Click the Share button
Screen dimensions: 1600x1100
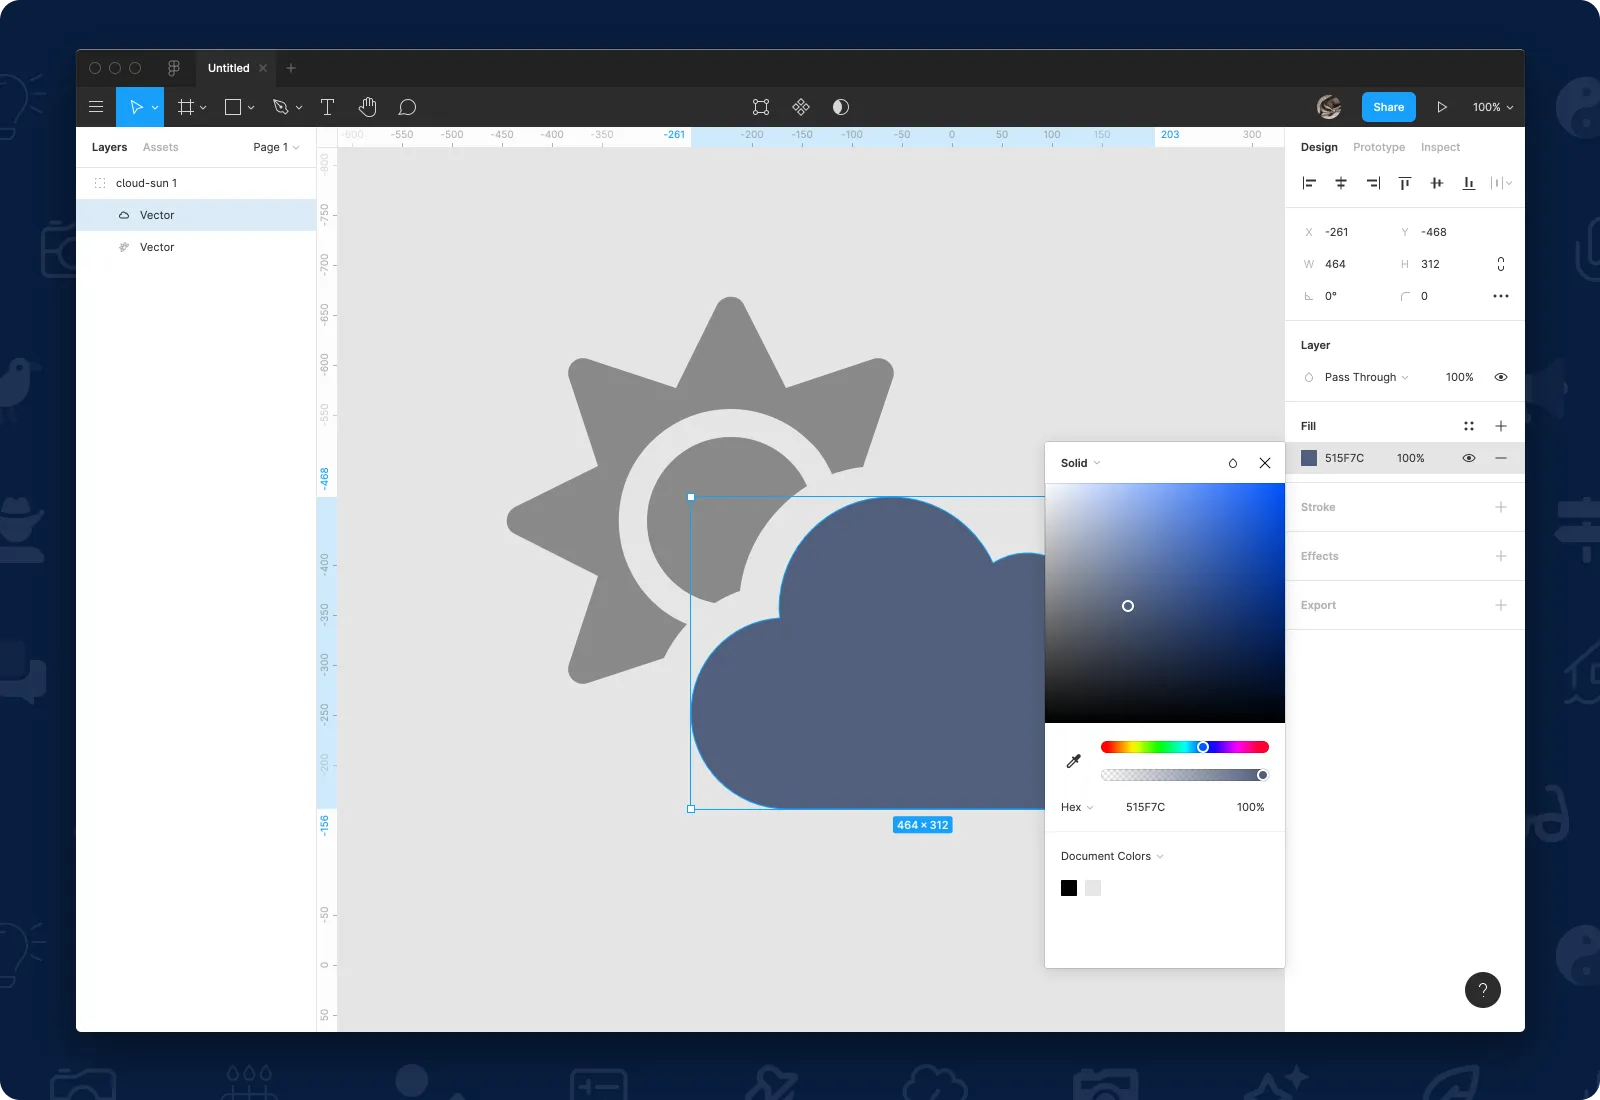(1388, 107)
